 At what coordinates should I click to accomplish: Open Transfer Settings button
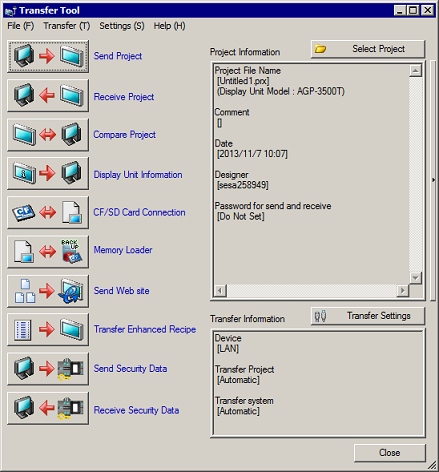tap(368, 316)
